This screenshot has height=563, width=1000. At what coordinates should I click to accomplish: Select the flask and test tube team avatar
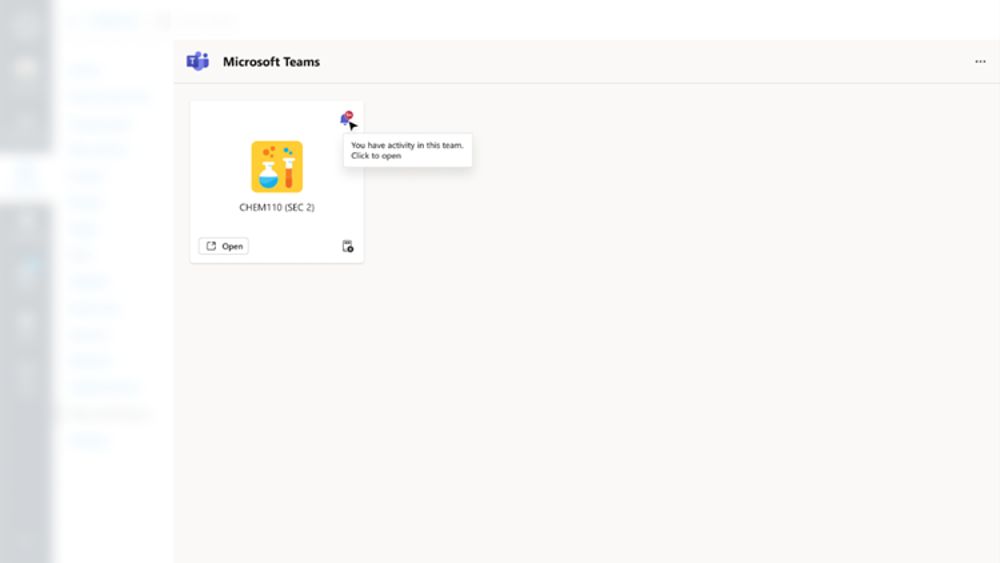click(277, 166)
